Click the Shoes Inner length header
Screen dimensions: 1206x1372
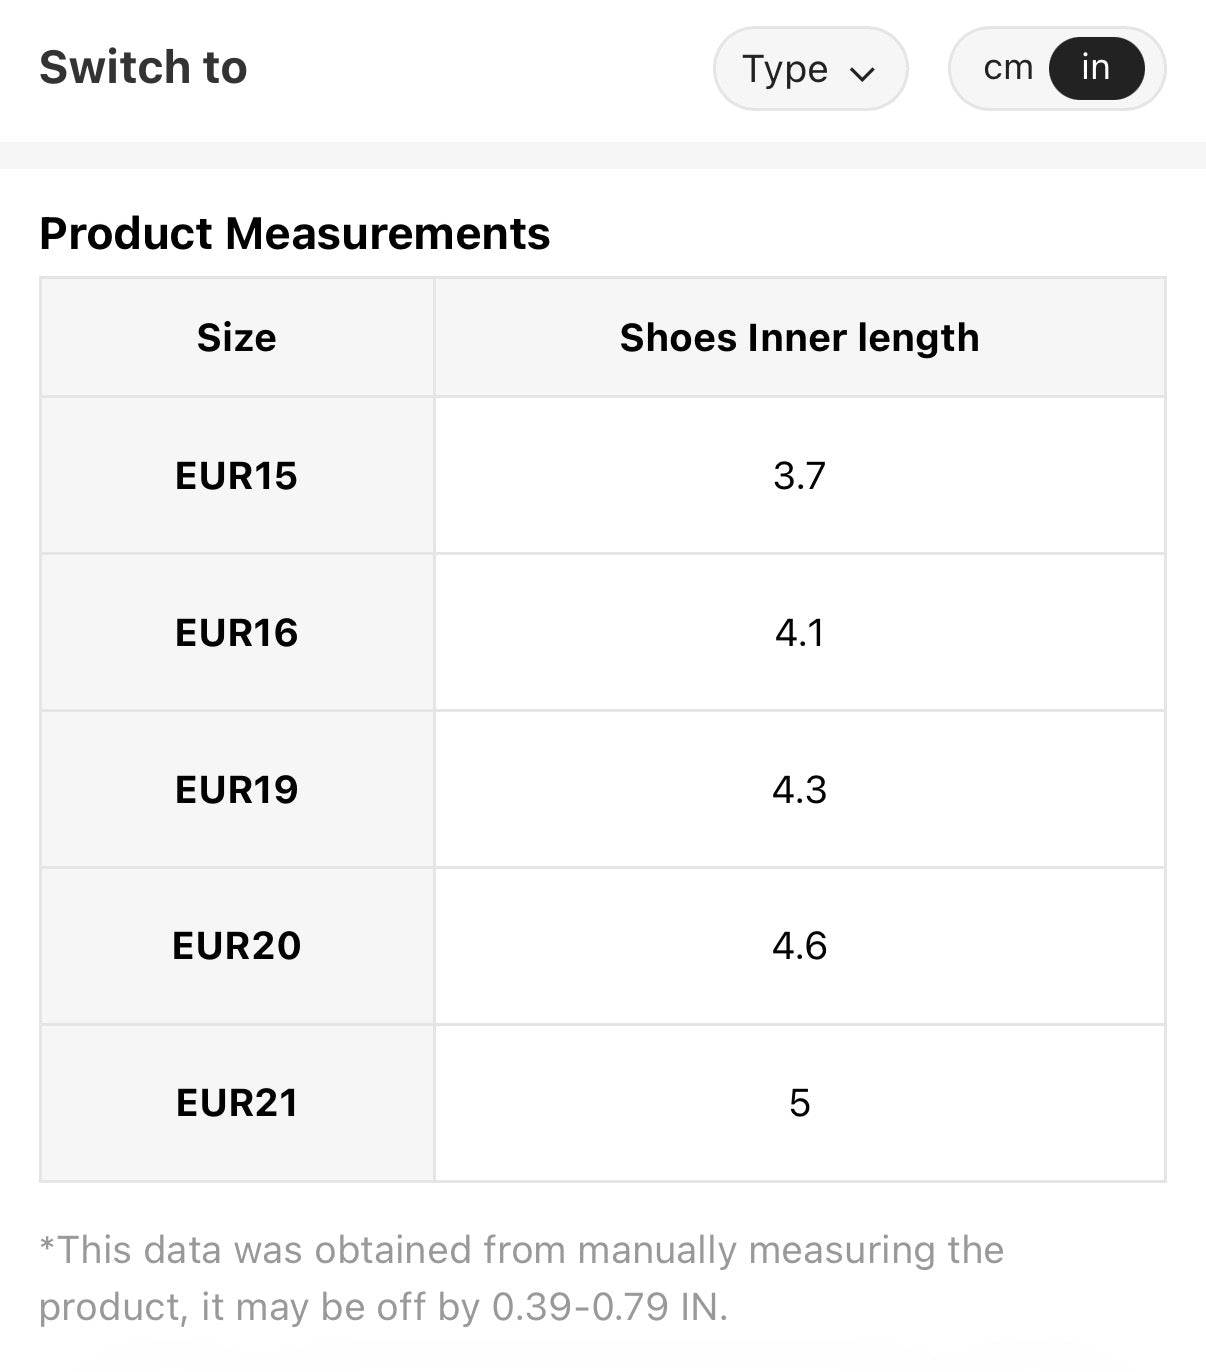[x=799, y=338]
